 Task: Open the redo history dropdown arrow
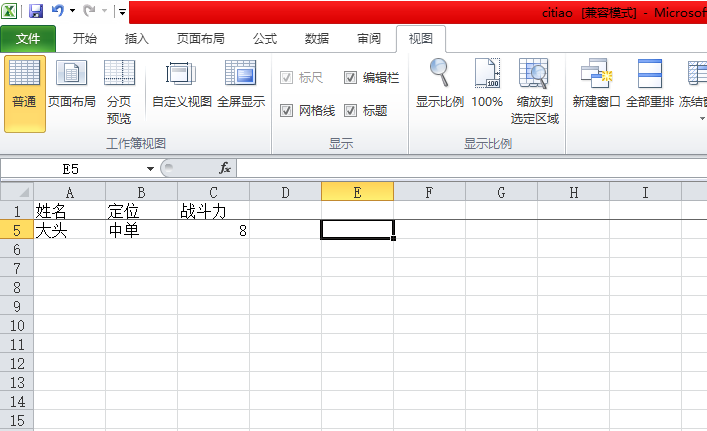point(104,11)
